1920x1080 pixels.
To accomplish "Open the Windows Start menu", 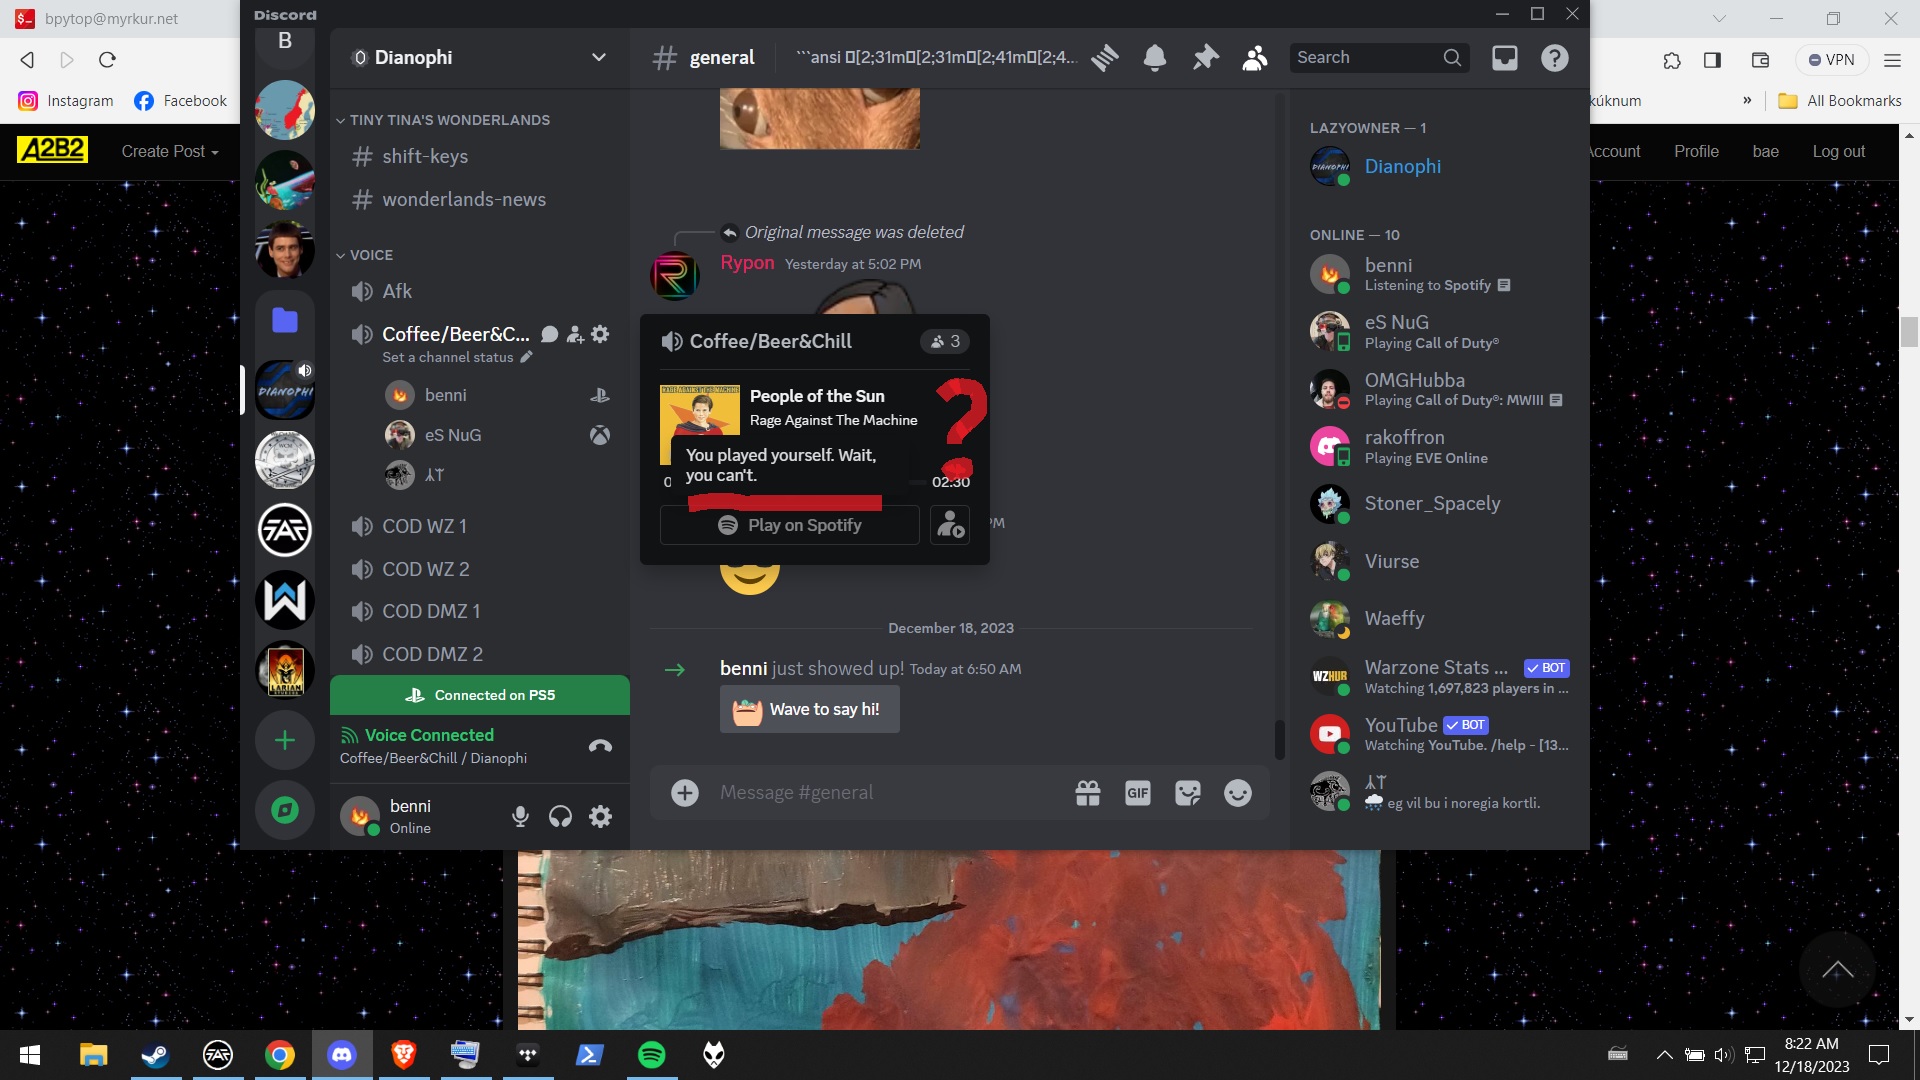I will click(30, 1055).
